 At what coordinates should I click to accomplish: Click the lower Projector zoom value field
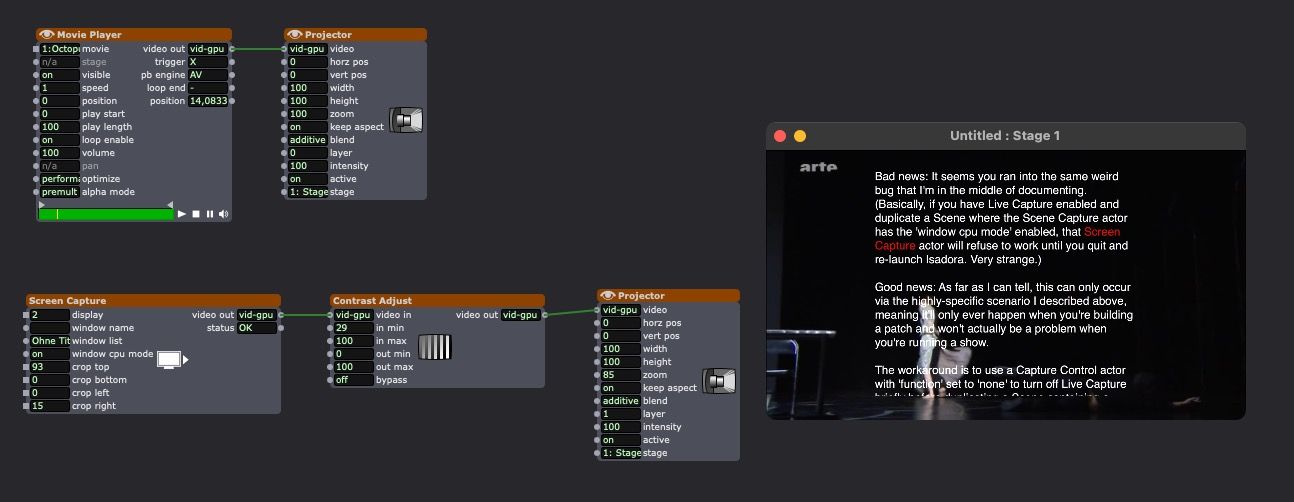(x=620, y=375)
